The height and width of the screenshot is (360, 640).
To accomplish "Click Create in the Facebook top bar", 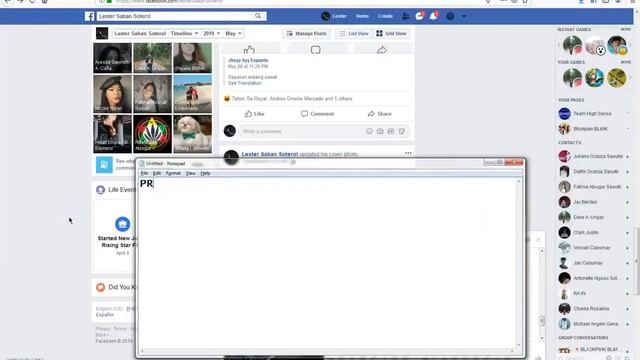I will [x=385, y=16].
